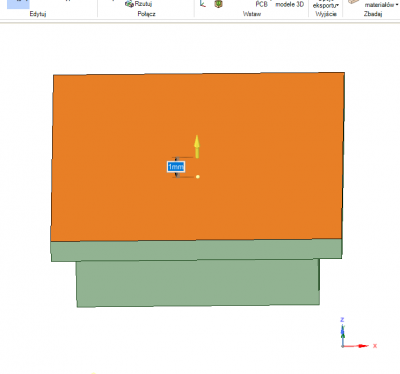This screenshot has width=400, height=374.
Task: Click the blue Z axis on triad
Action: tap(342, 332)
